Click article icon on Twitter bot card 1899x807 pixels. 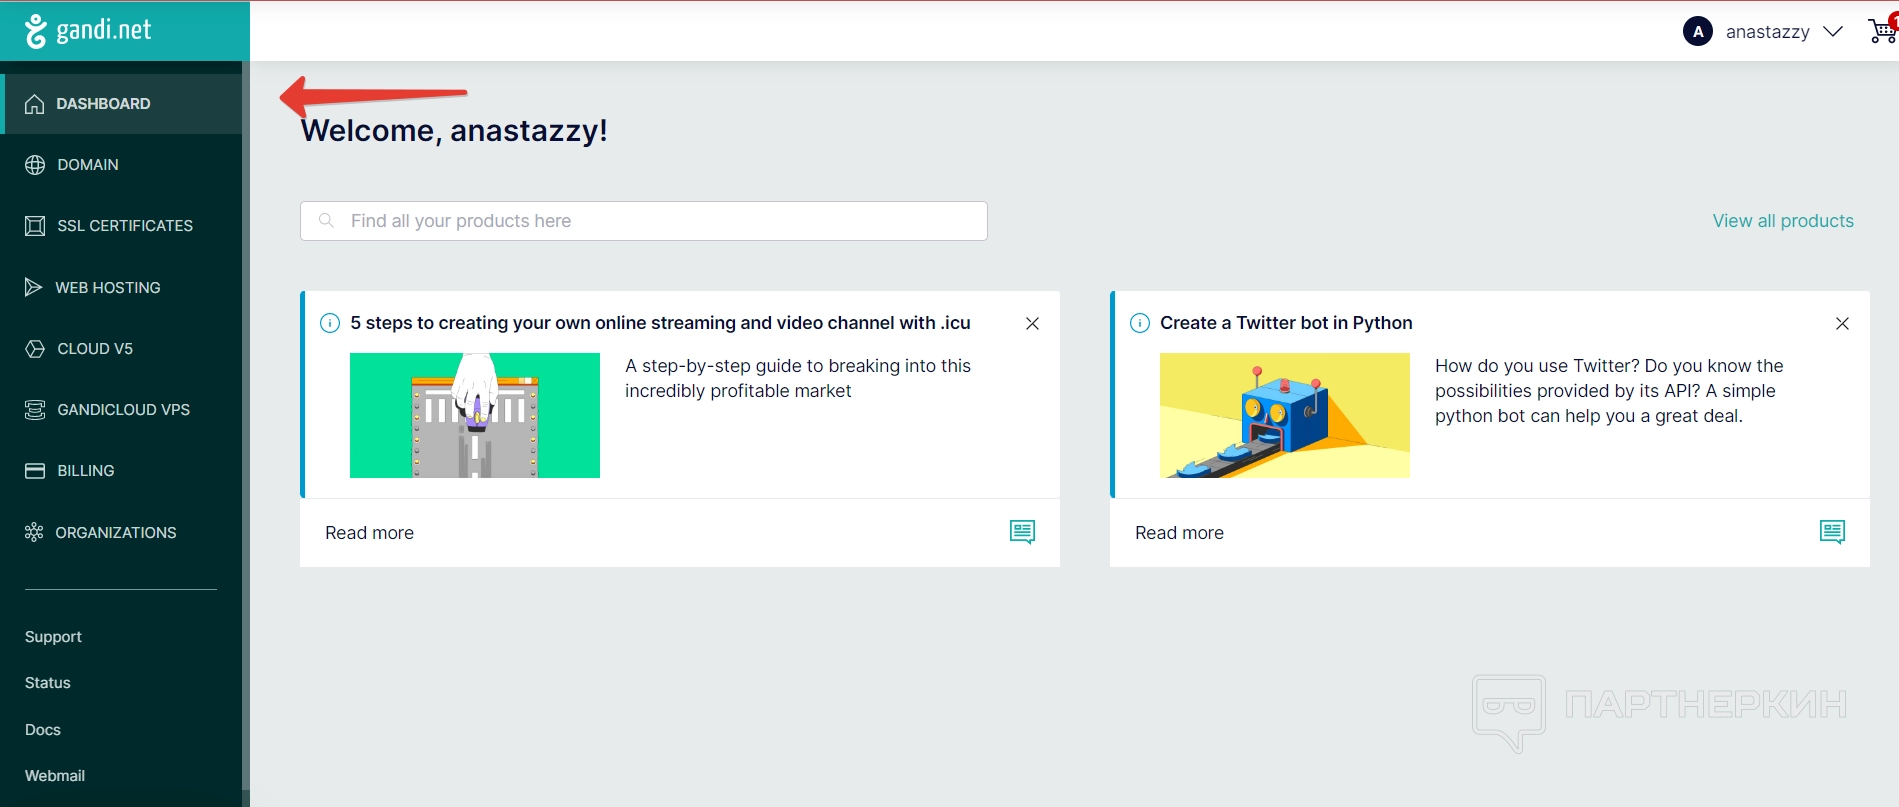click(x=1832, y=532)
